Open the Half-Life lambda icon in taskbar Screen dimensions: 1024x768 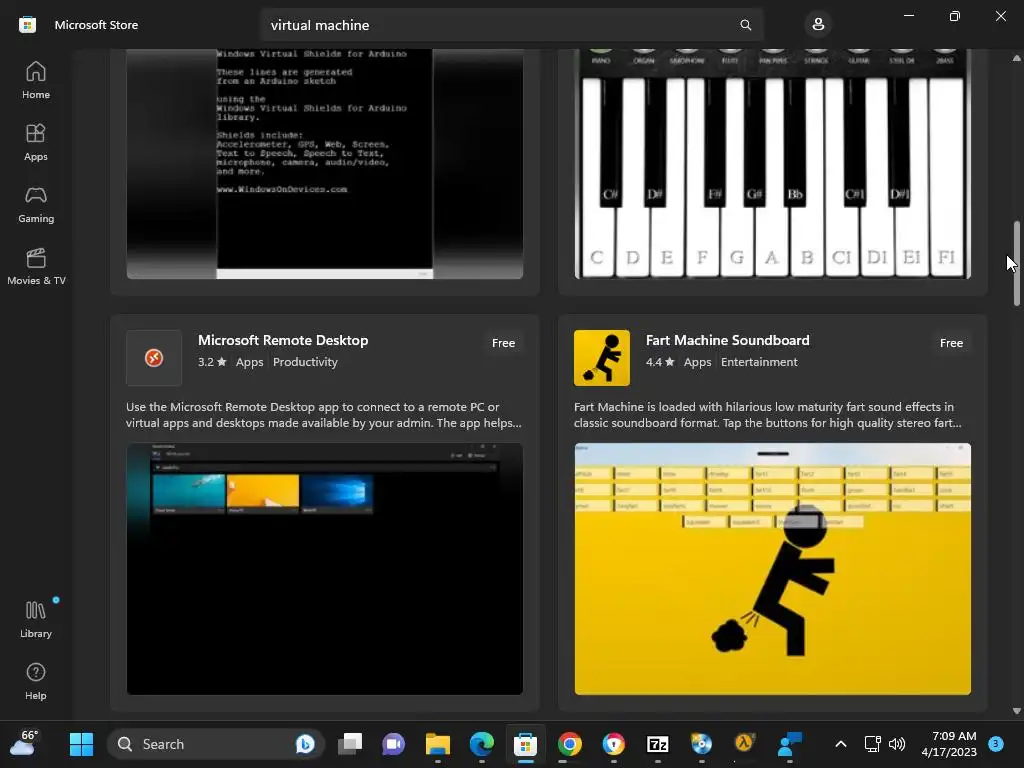click(x=744, y=744)
